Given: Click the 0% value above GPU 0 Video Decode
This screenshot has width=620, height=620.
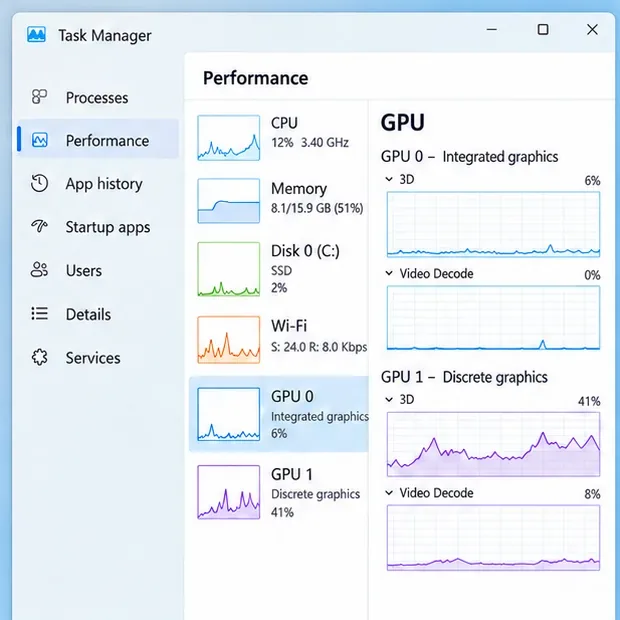Looking at the screenshot, I should point(592,275).
